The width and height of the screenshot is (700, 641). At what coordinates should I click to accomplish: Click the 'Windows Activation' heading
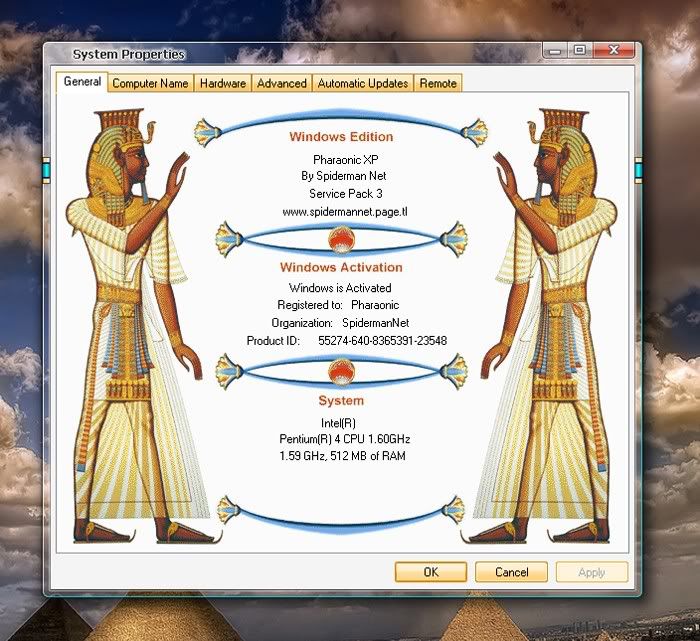click(341, 267)
